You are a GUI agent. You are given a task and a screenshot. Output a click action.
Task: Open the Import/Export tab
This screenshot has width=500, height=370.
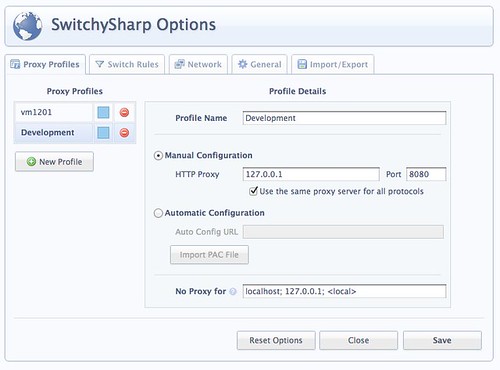click(x=333, y=64)
